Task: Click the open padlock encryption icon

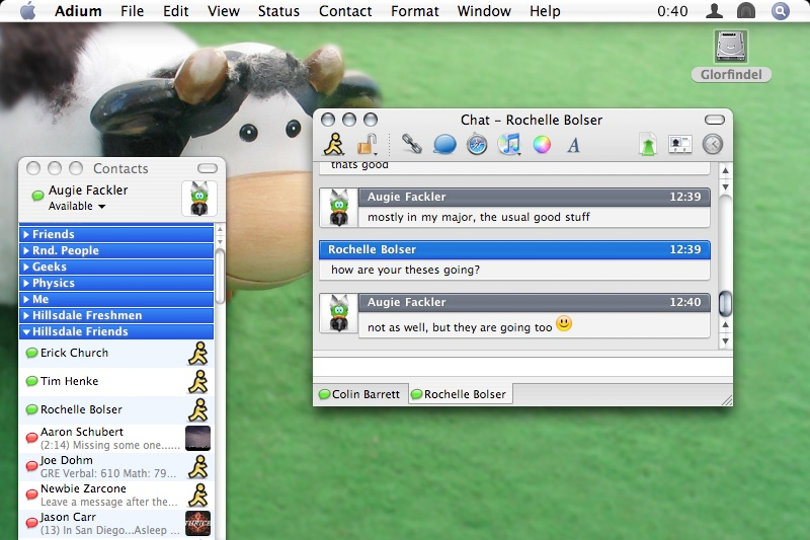Action: click(367, 144)
